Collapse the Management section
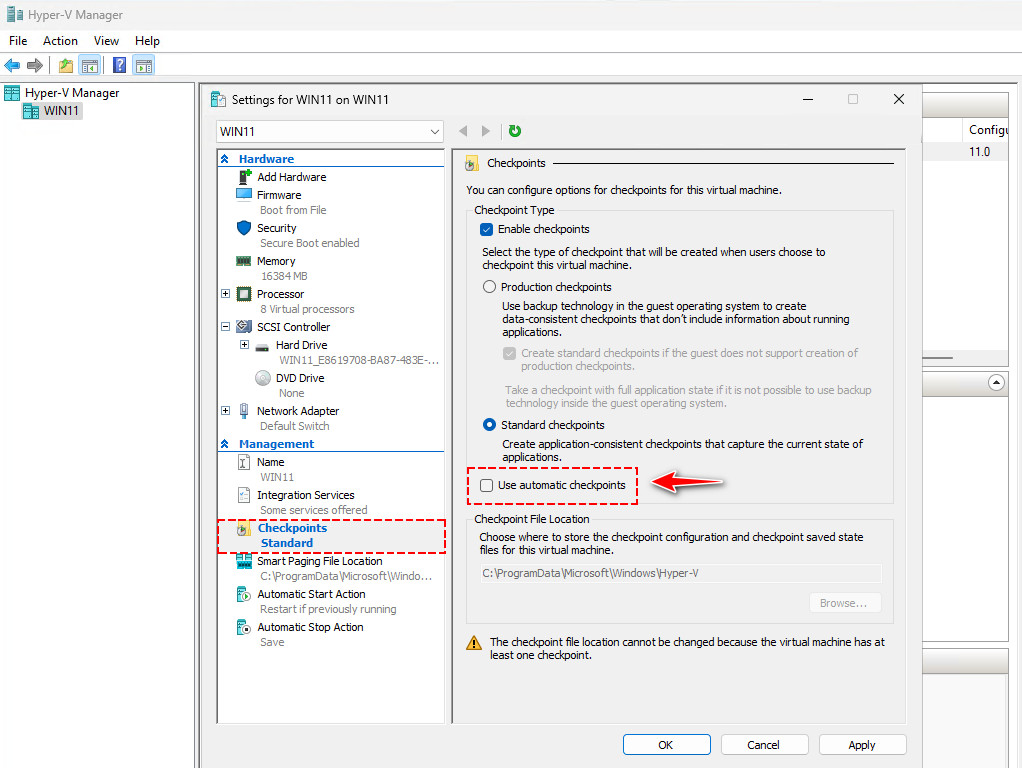1022x768 pixels. coord(225,444)
